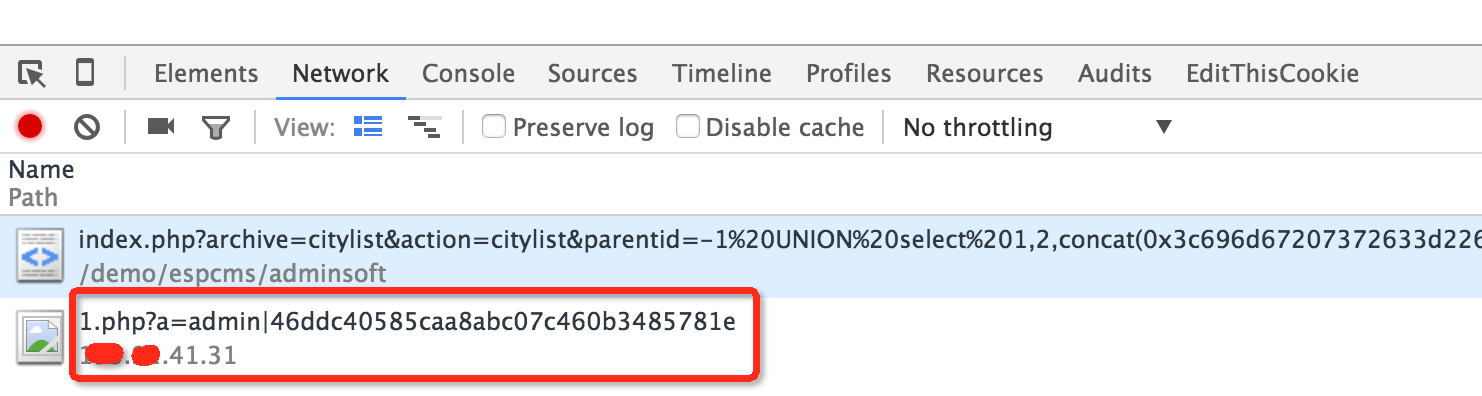1482x396 pixels.
Task: Enable the Preserve log checkbox
Action: tap(493, 127)
